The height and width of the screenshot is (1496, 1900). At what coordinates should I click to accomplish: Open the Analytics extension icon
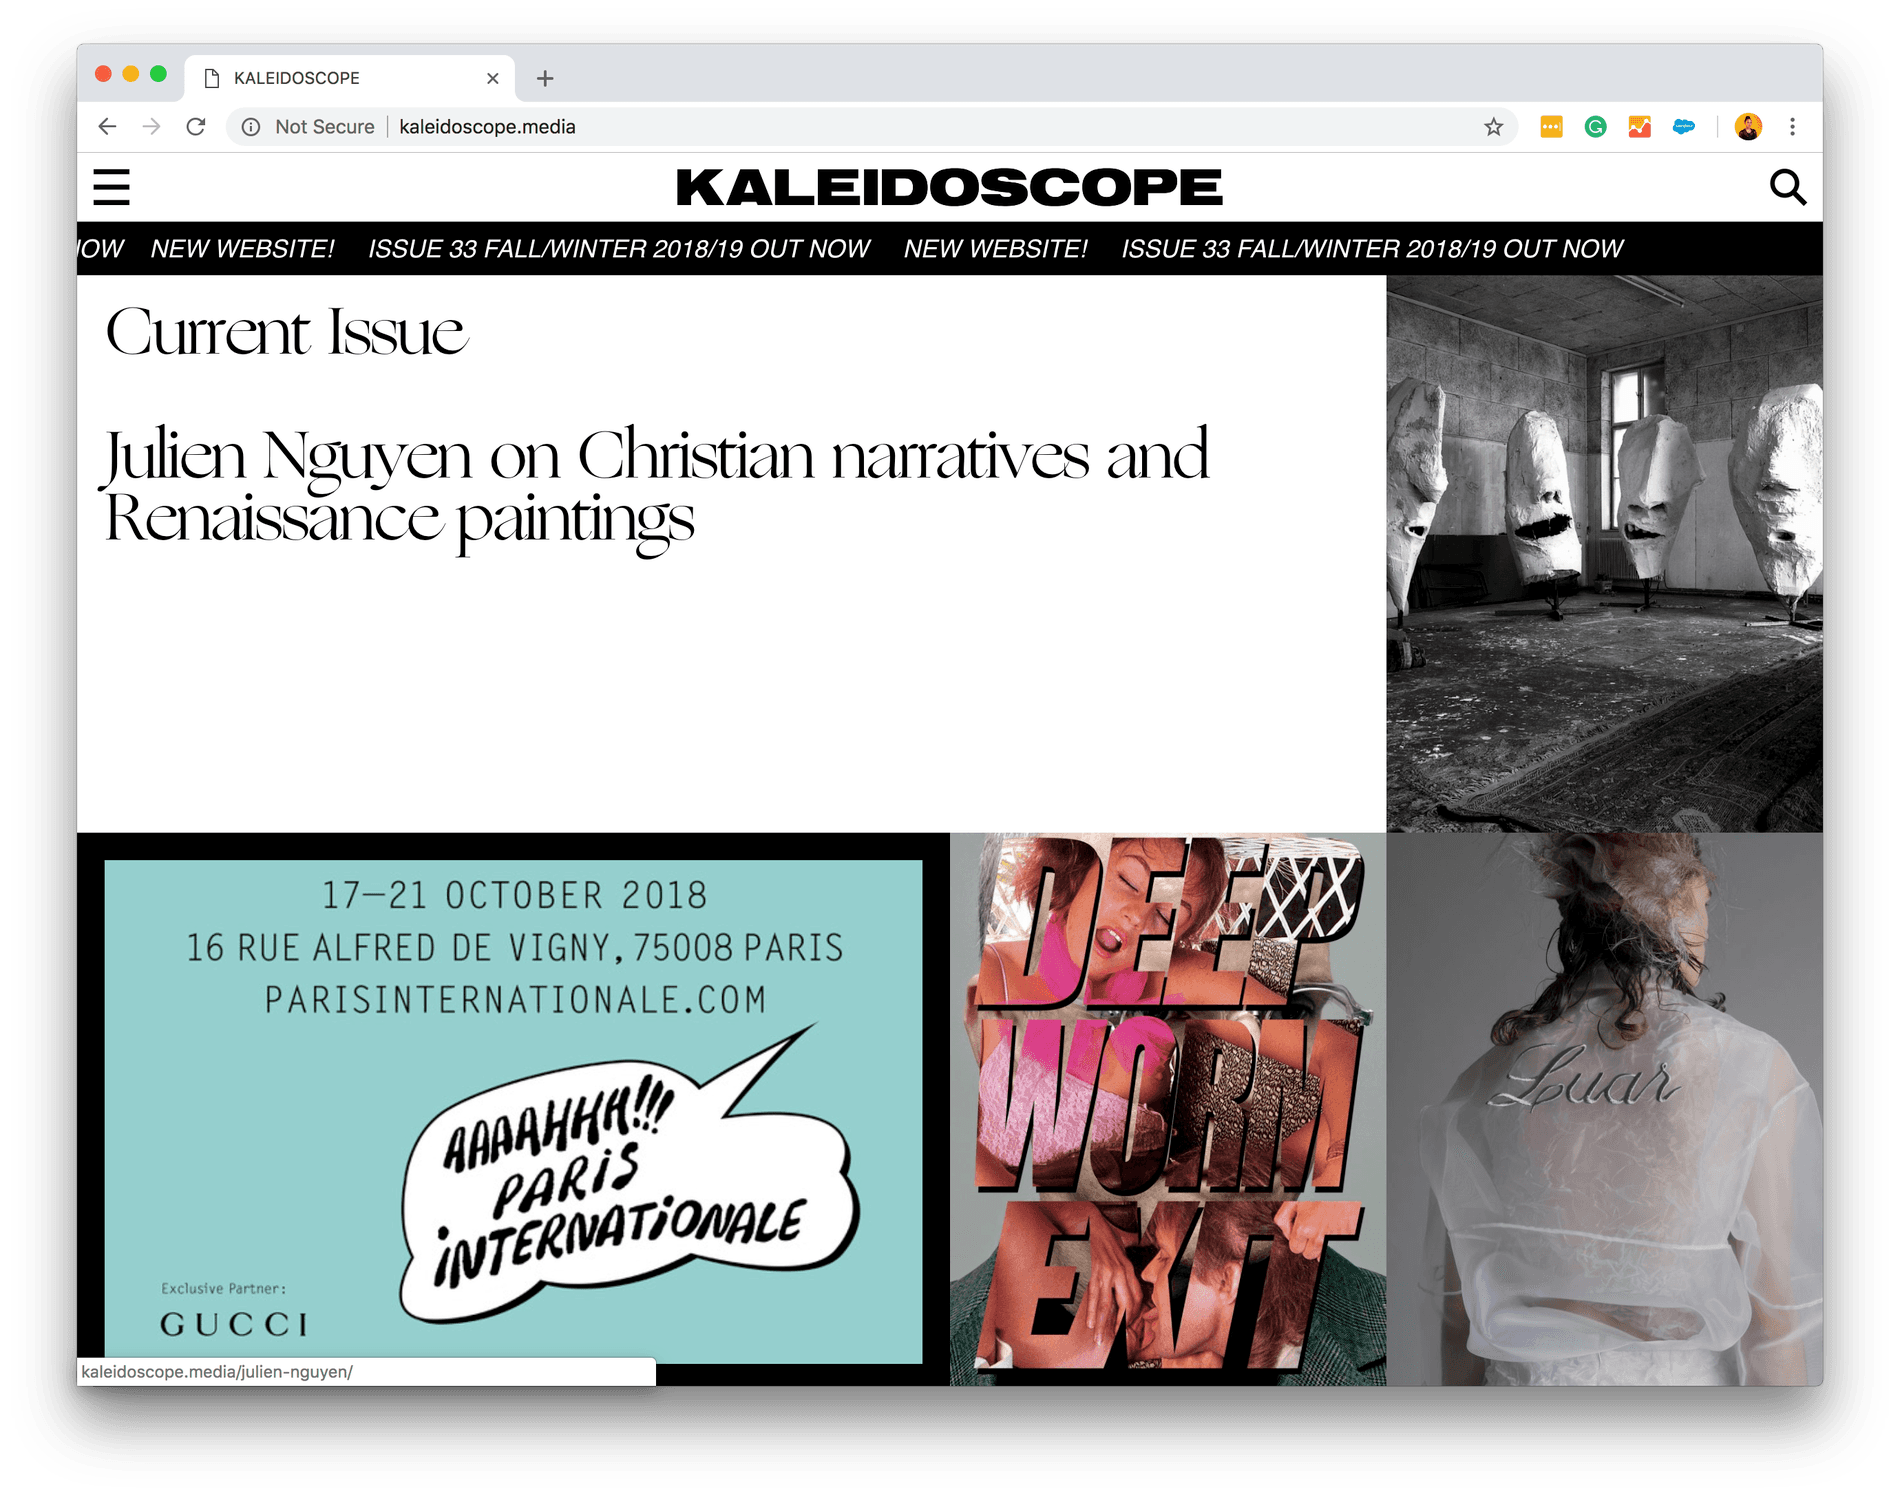coord(1640,127)
